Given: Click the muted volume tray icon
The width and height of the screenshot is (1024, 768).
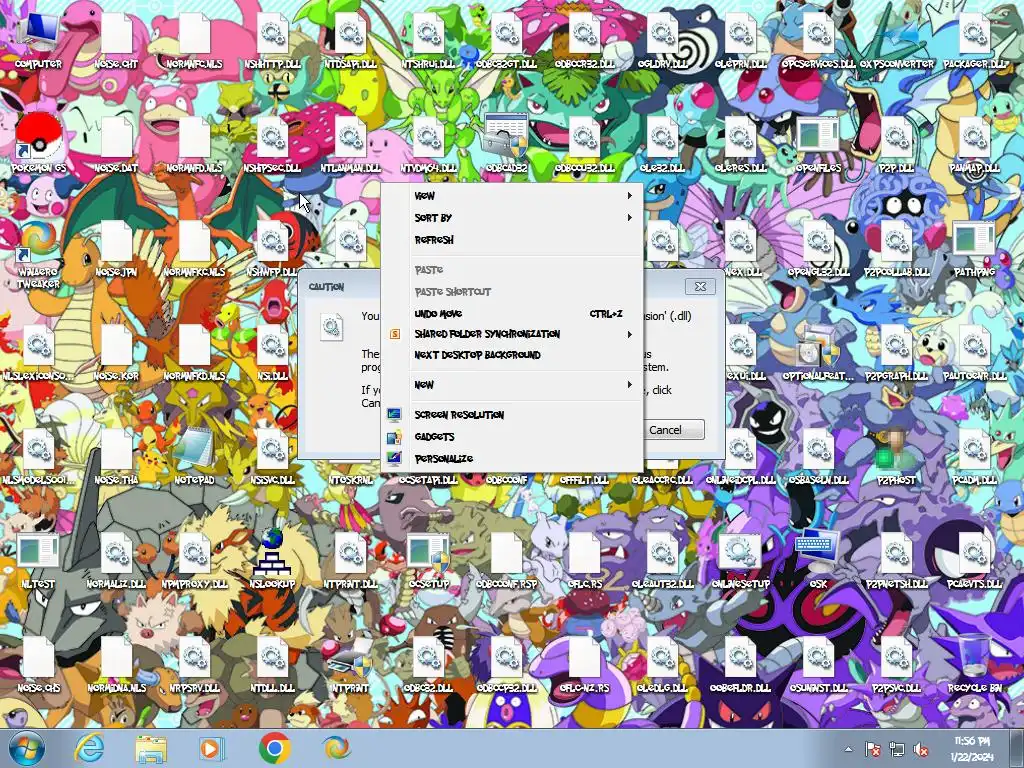Looking at the screenshot, I should (x=921, y=750).
